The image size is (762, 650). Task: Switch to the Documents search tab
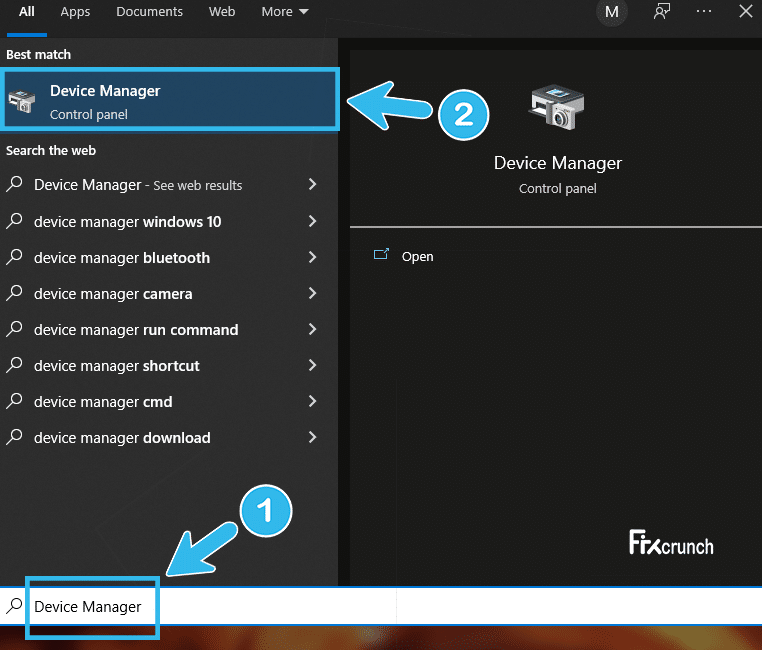[x=149, y=12]
